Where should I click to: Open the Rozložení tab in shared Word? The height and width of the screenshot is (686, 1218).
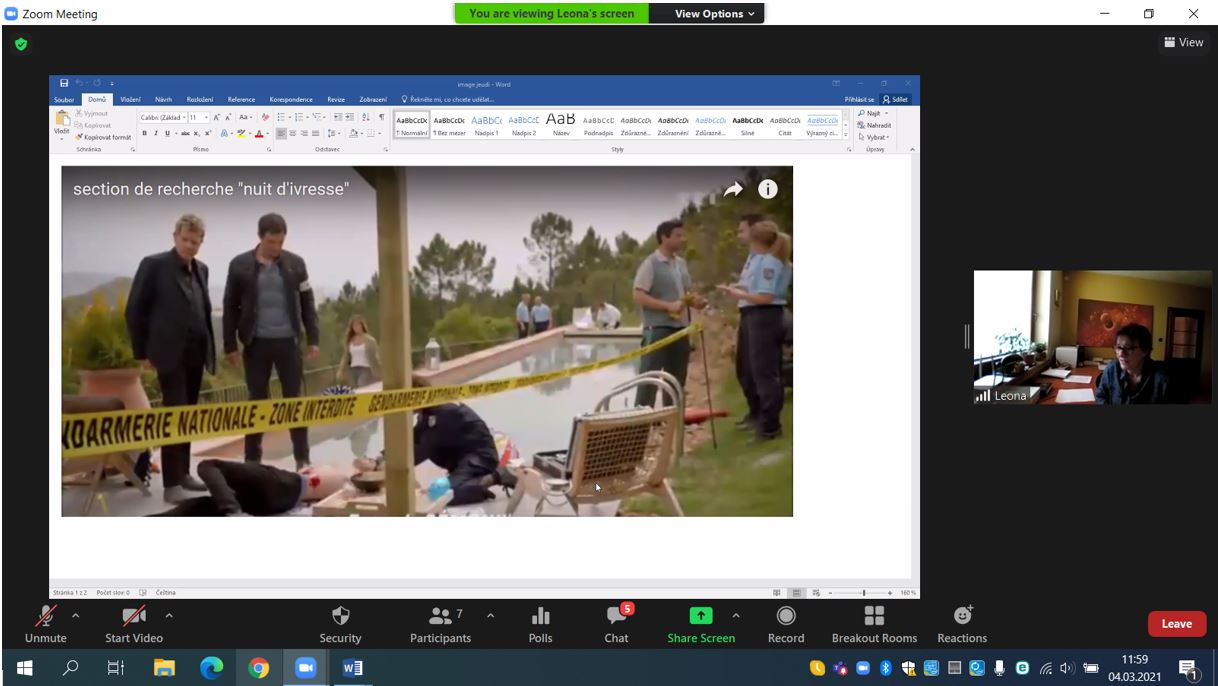pyautogui.click(x=200, y=99)
